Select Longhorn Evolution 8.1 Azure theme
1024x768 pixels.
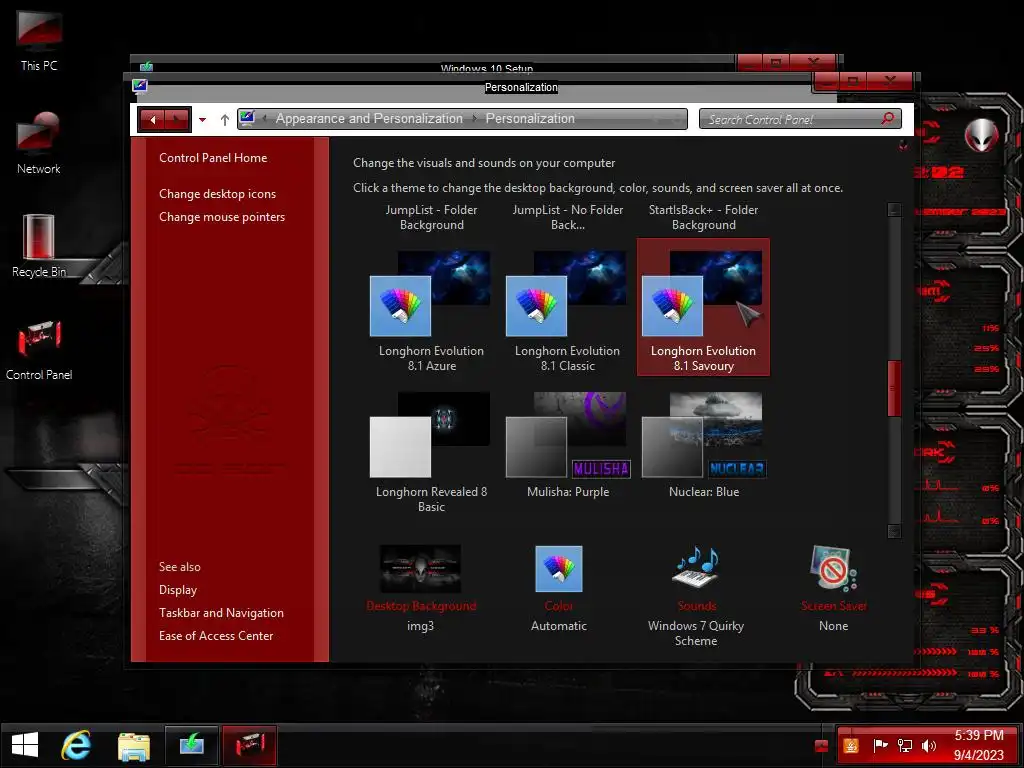click(x=431, y=308)
